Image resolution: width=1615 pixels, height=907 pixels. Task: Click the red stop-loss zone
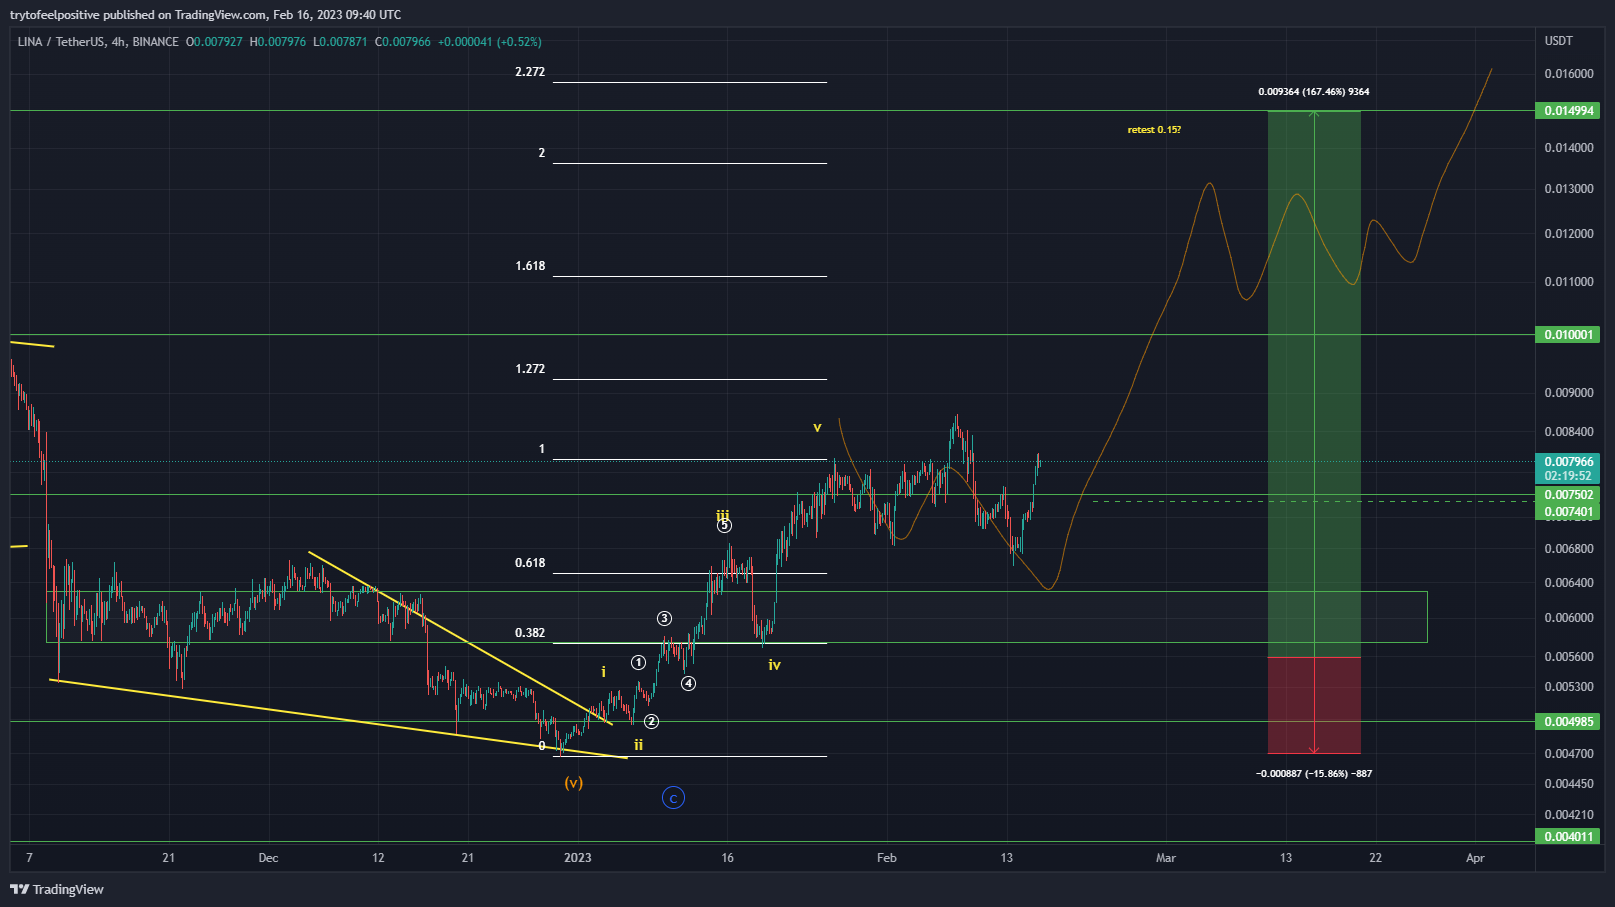tap(1314, 706)
